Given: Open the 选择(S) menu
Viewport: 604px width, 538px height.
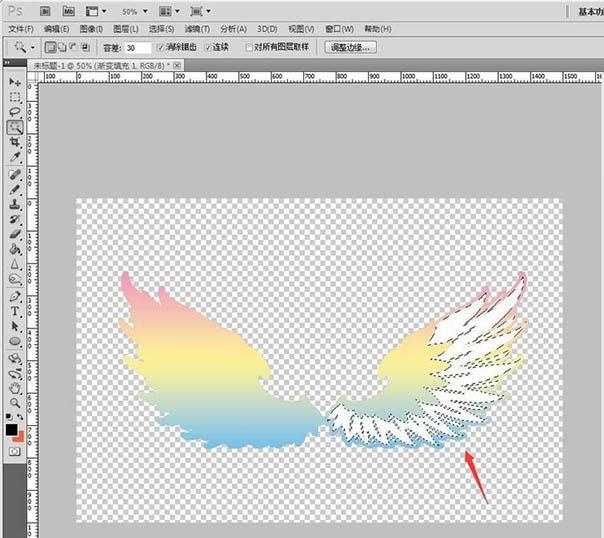Looking at the screenshot, I should [x=161, y=29].
